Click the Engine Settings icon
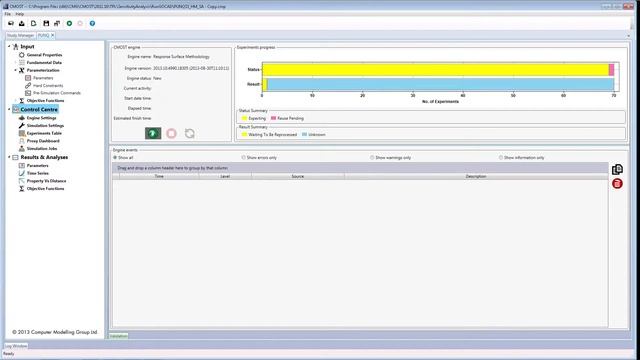The height and width of the screenshot is (360, 640). (x=22, y=118)
